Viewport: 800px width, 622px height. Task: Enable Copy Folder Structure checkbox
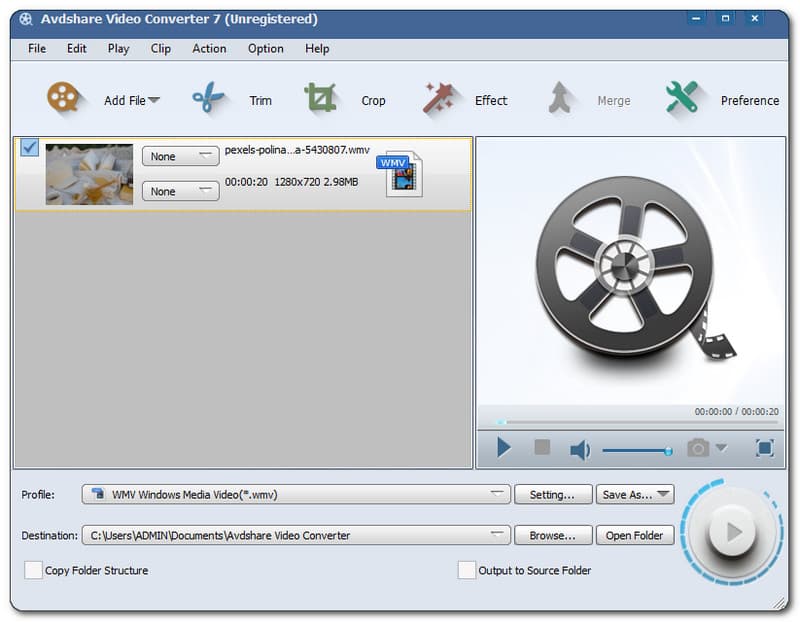coord(33,570)
